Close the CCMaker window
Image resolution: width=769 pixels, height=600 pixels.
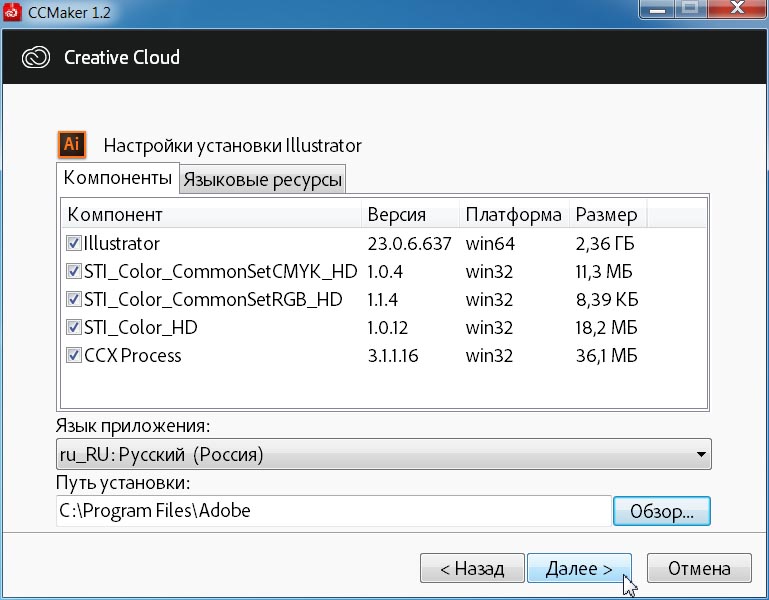click(x=737, y=9)
